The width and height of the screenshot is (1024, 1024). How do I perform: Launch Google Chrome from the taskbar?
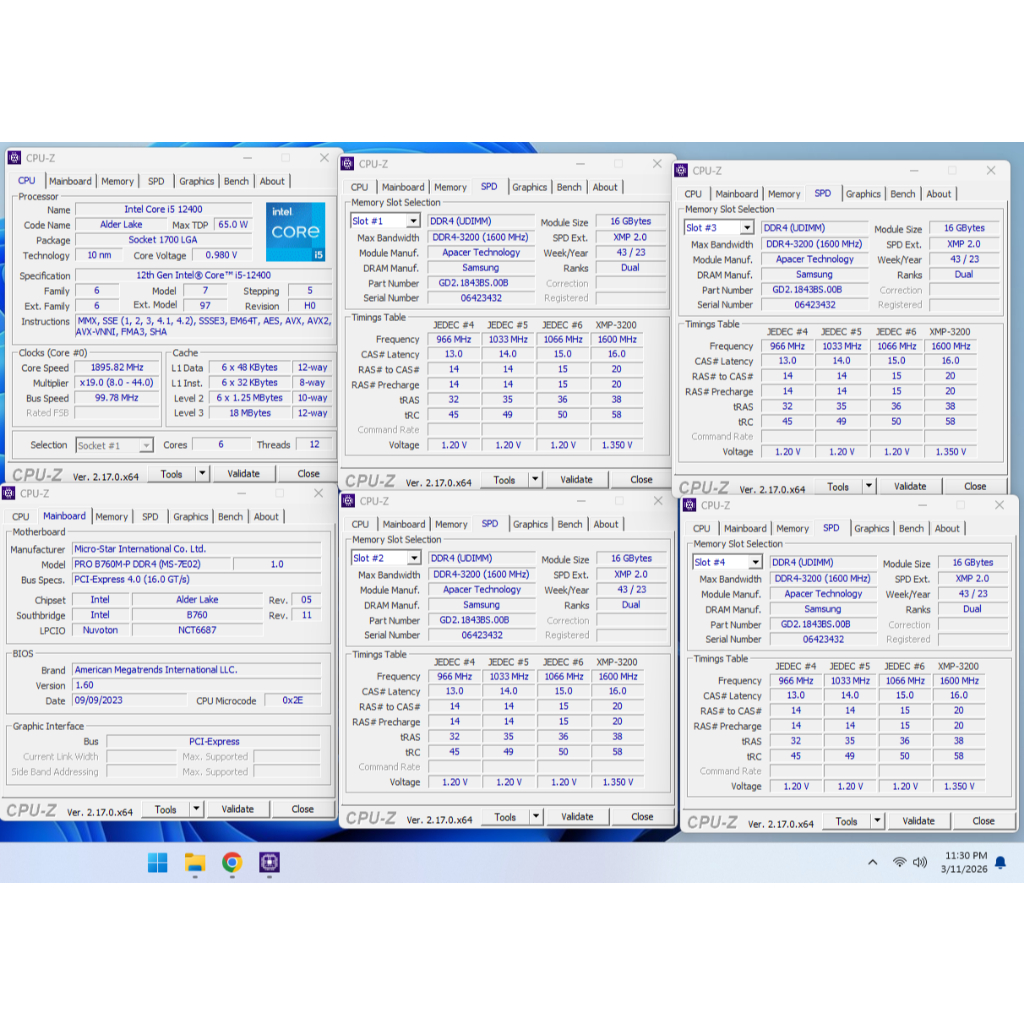click(232, 862)
